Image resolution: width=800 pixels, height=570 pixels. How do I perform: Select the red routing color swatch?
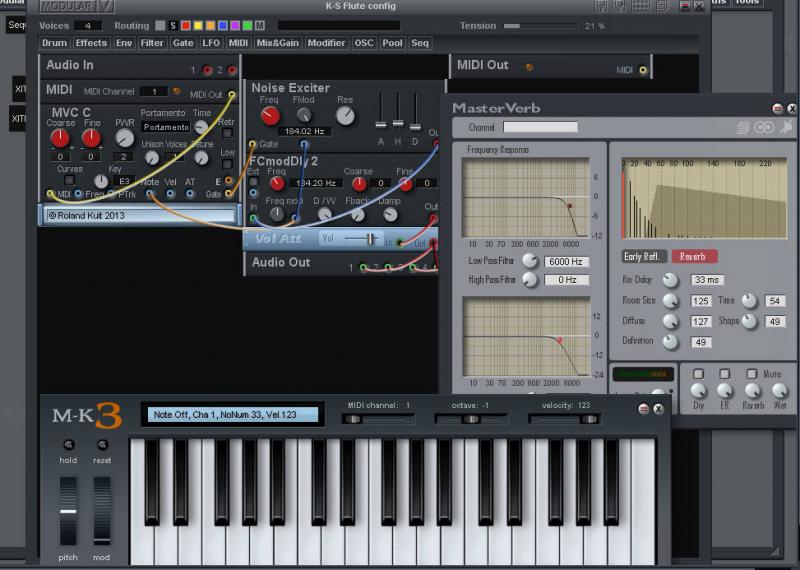pyautogui.click(x=186, y=26)
